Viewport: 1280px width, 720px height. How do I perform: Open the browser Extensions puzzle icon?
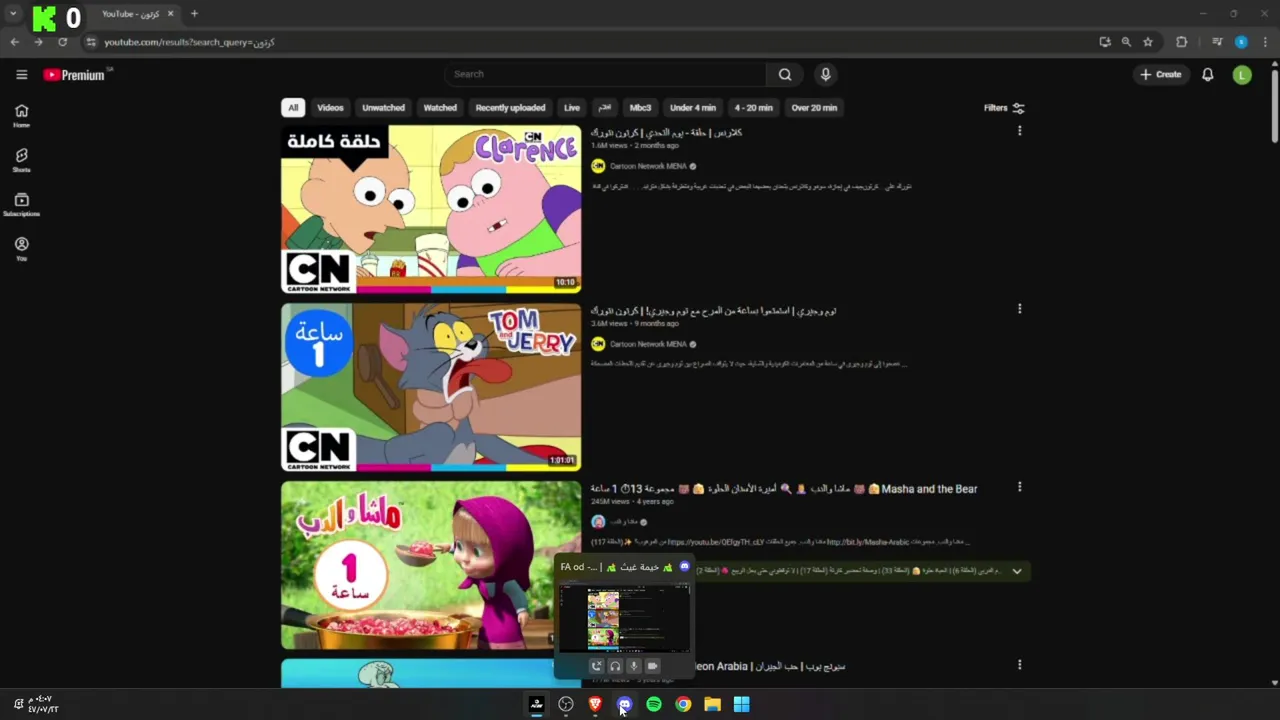pyautogui.click(x=1182, y=42)
